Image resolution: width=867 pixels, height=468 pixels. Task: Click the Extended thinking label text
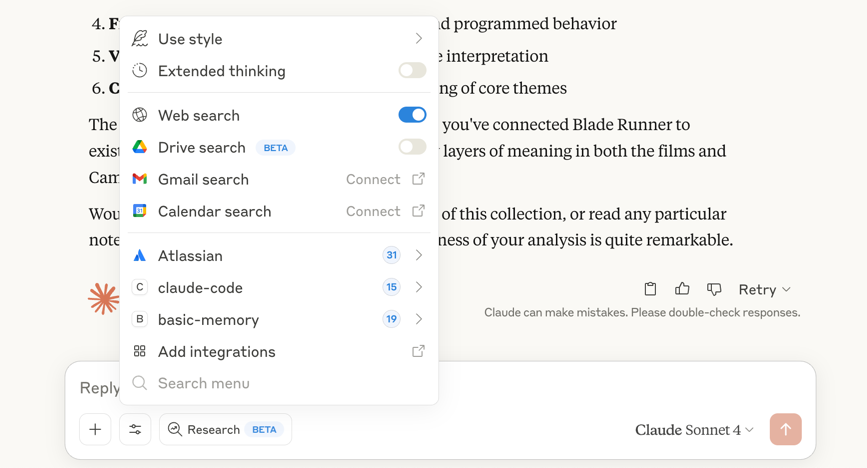pos(222,71)
